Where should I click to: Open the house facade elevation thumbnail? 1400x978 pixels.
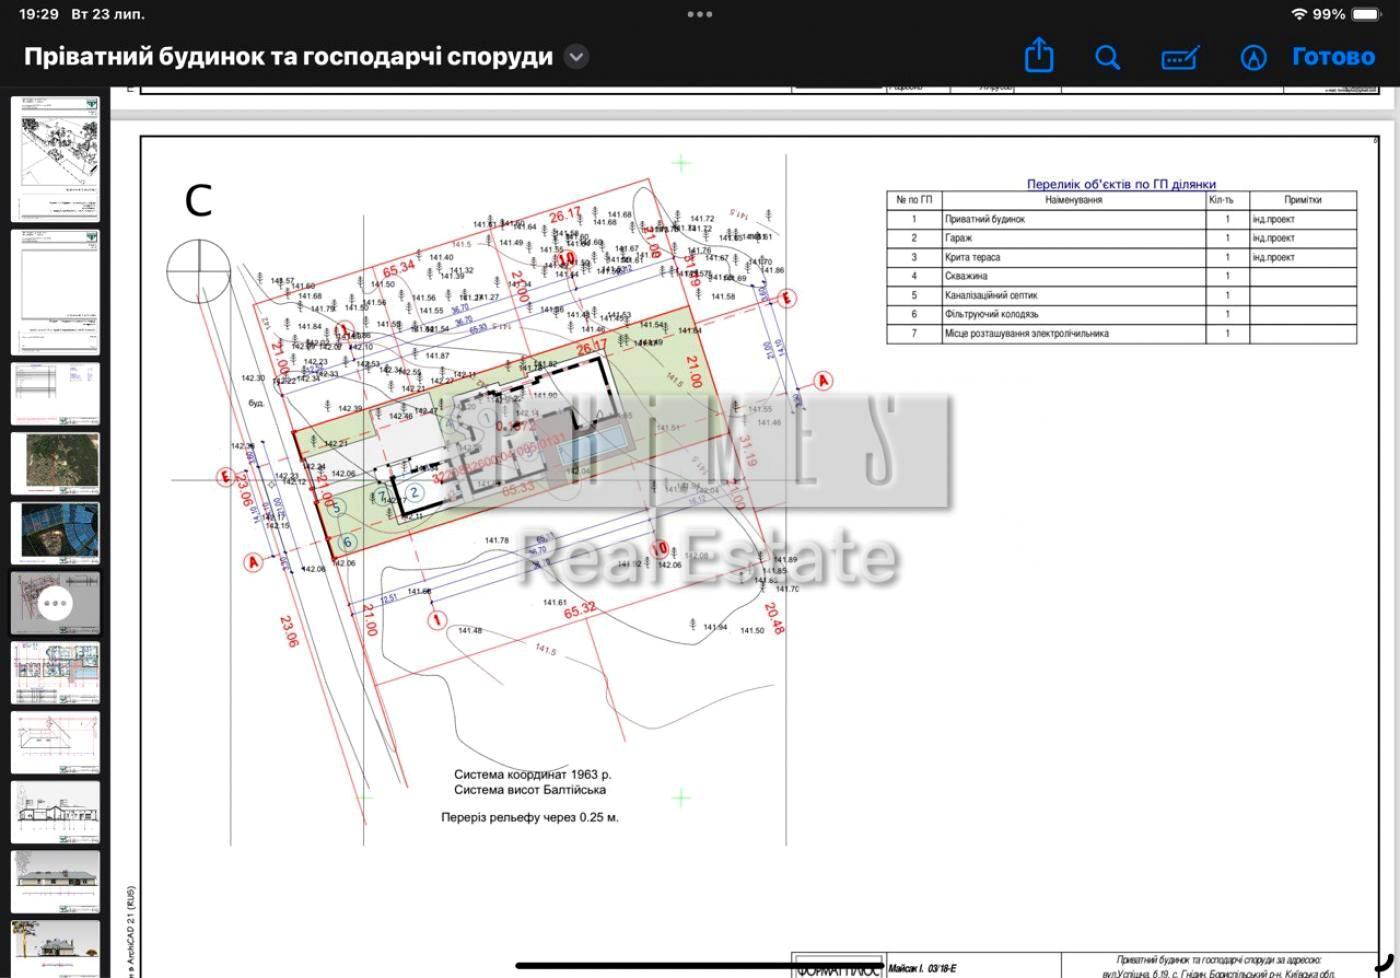pyautogui.click(x=55, y=881)
